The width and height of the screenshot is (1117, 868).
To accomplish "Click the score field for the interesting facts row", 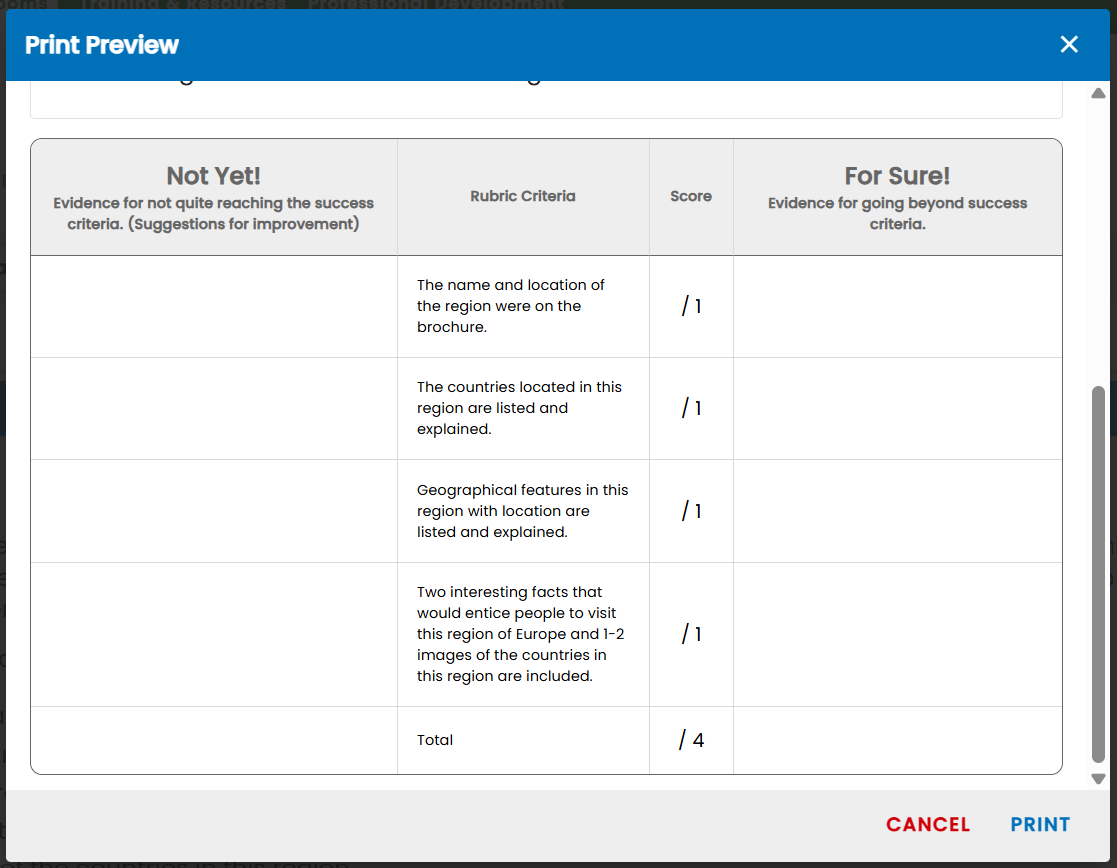I will coord(691,633).
